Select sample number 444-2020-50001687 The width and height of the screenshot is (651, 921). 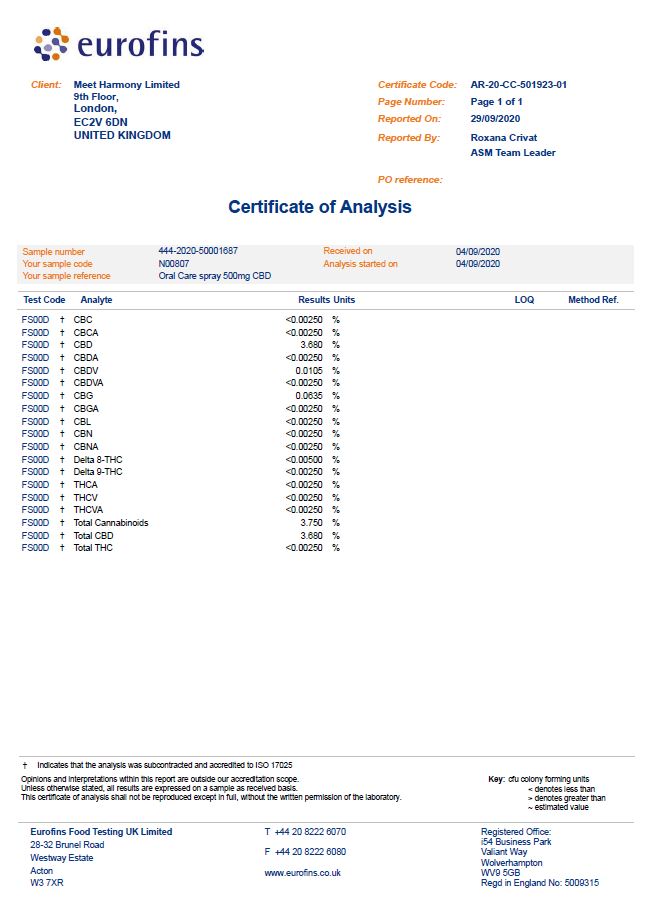coord(198,251)
